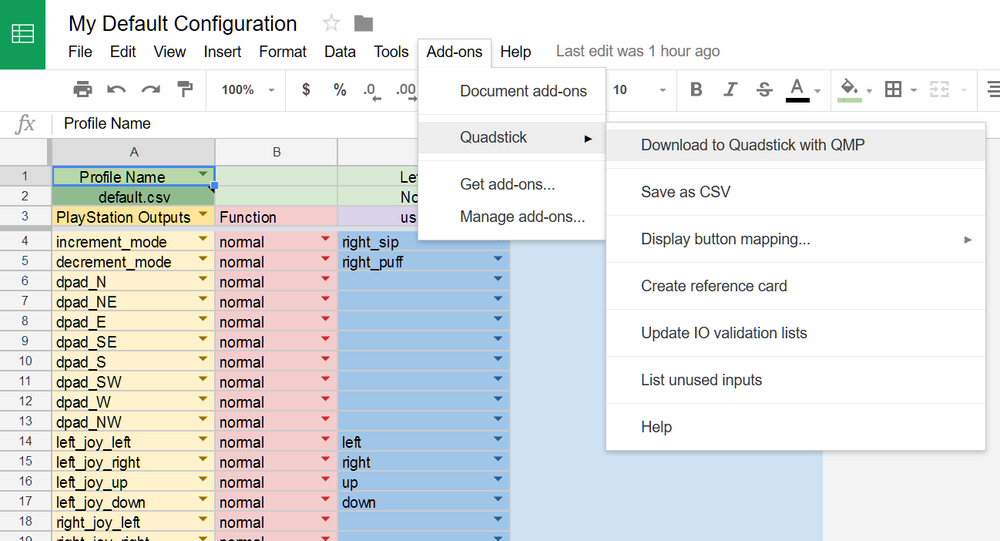Select the paint format tool

click(185, 89)
